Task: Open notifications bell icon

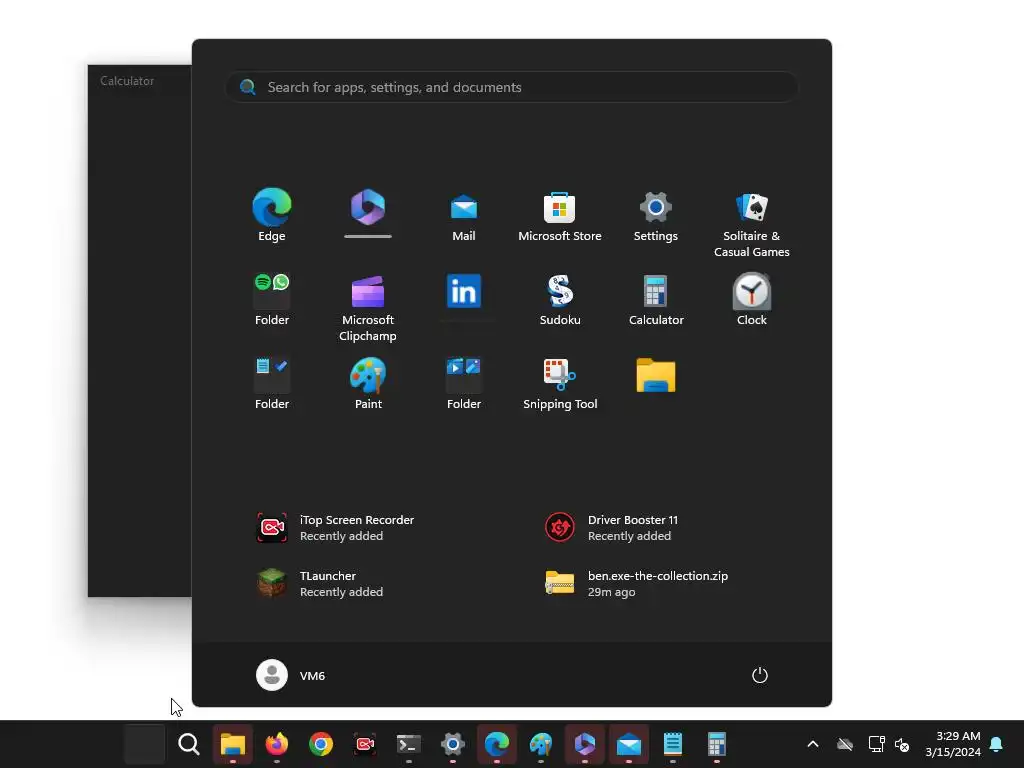Action: (997, 744)
